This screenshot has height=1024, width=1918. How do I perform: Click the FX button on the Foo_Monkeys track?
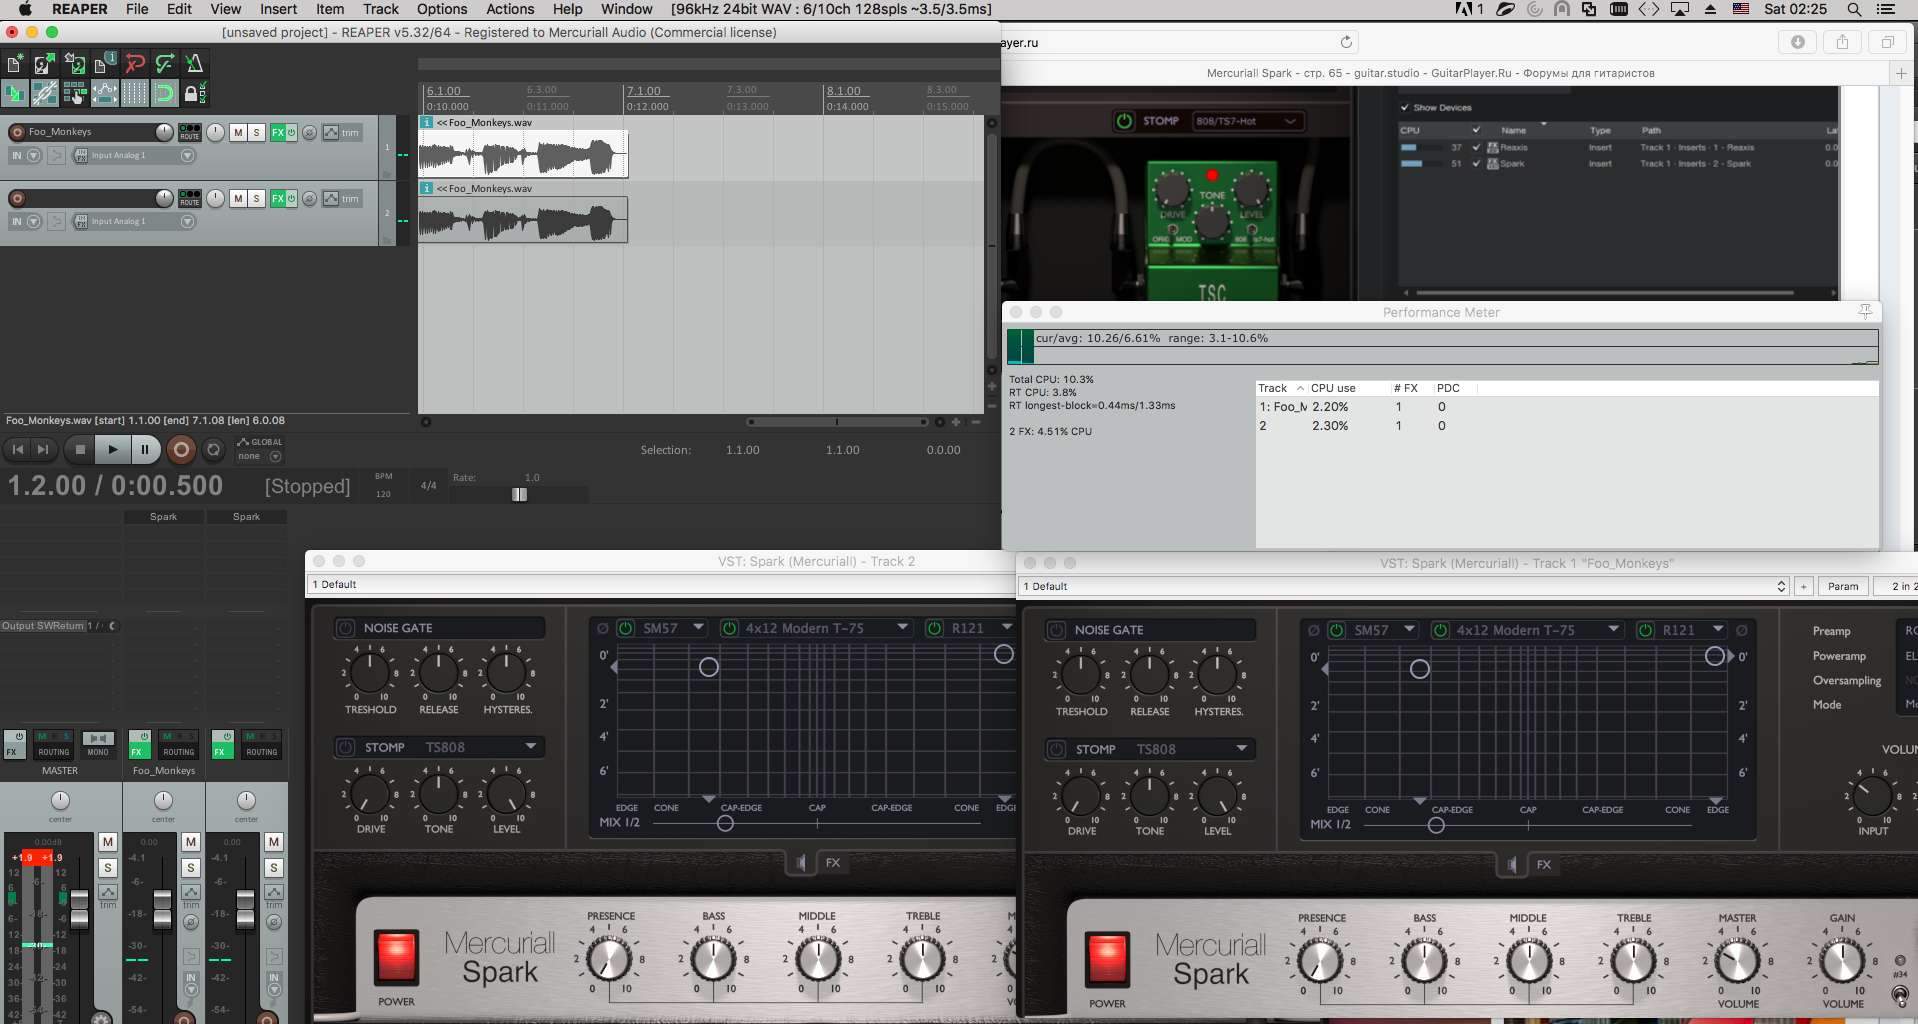click(x=278, y=132)
